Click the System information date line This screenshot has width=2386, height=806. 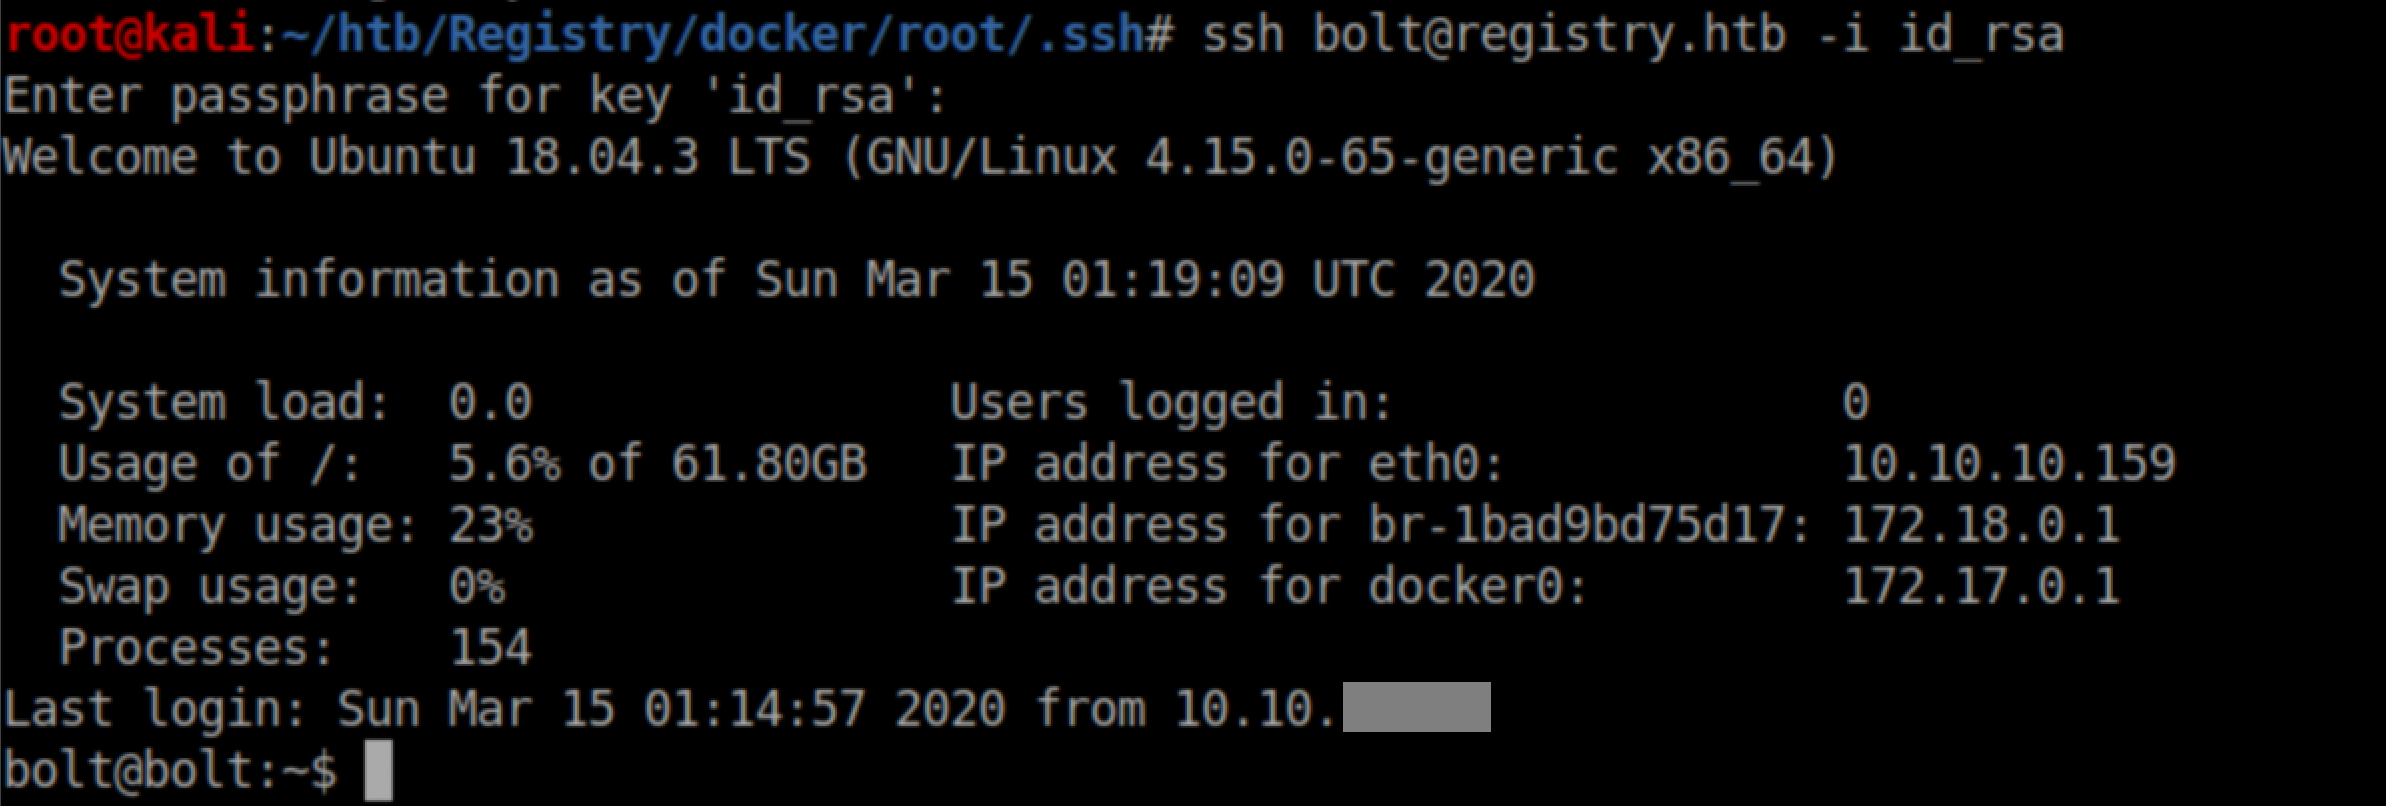[x=796, y=279]
